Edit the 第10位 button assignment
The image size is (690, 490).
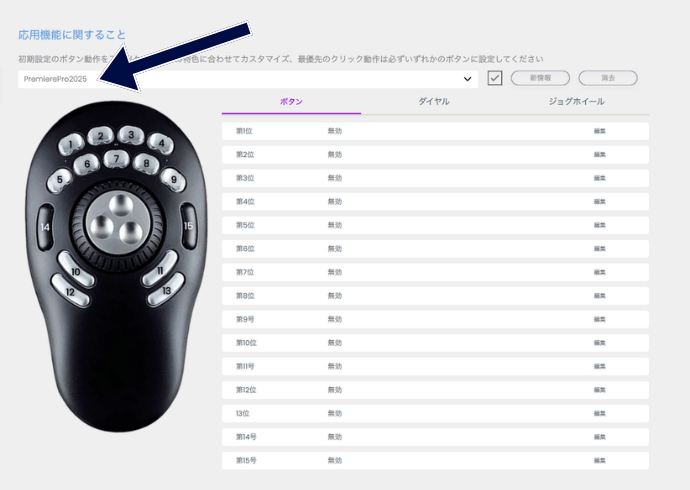pos(599,343)
